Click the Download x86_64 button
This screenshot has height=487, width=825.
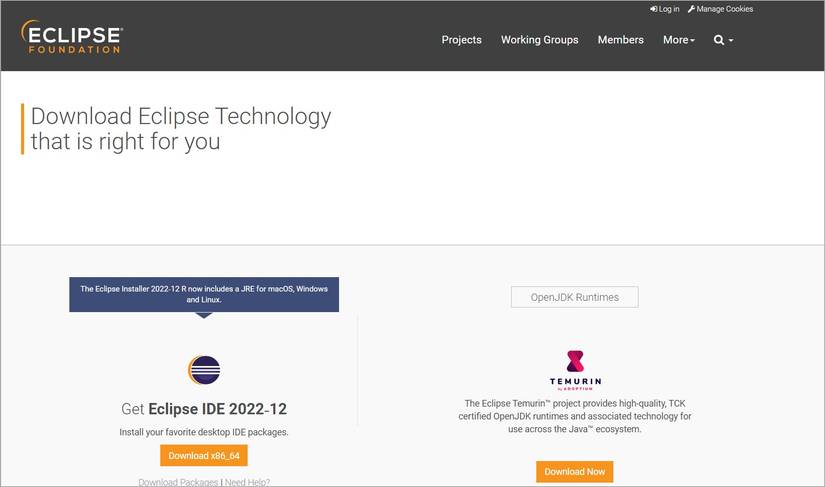(204, 455)
